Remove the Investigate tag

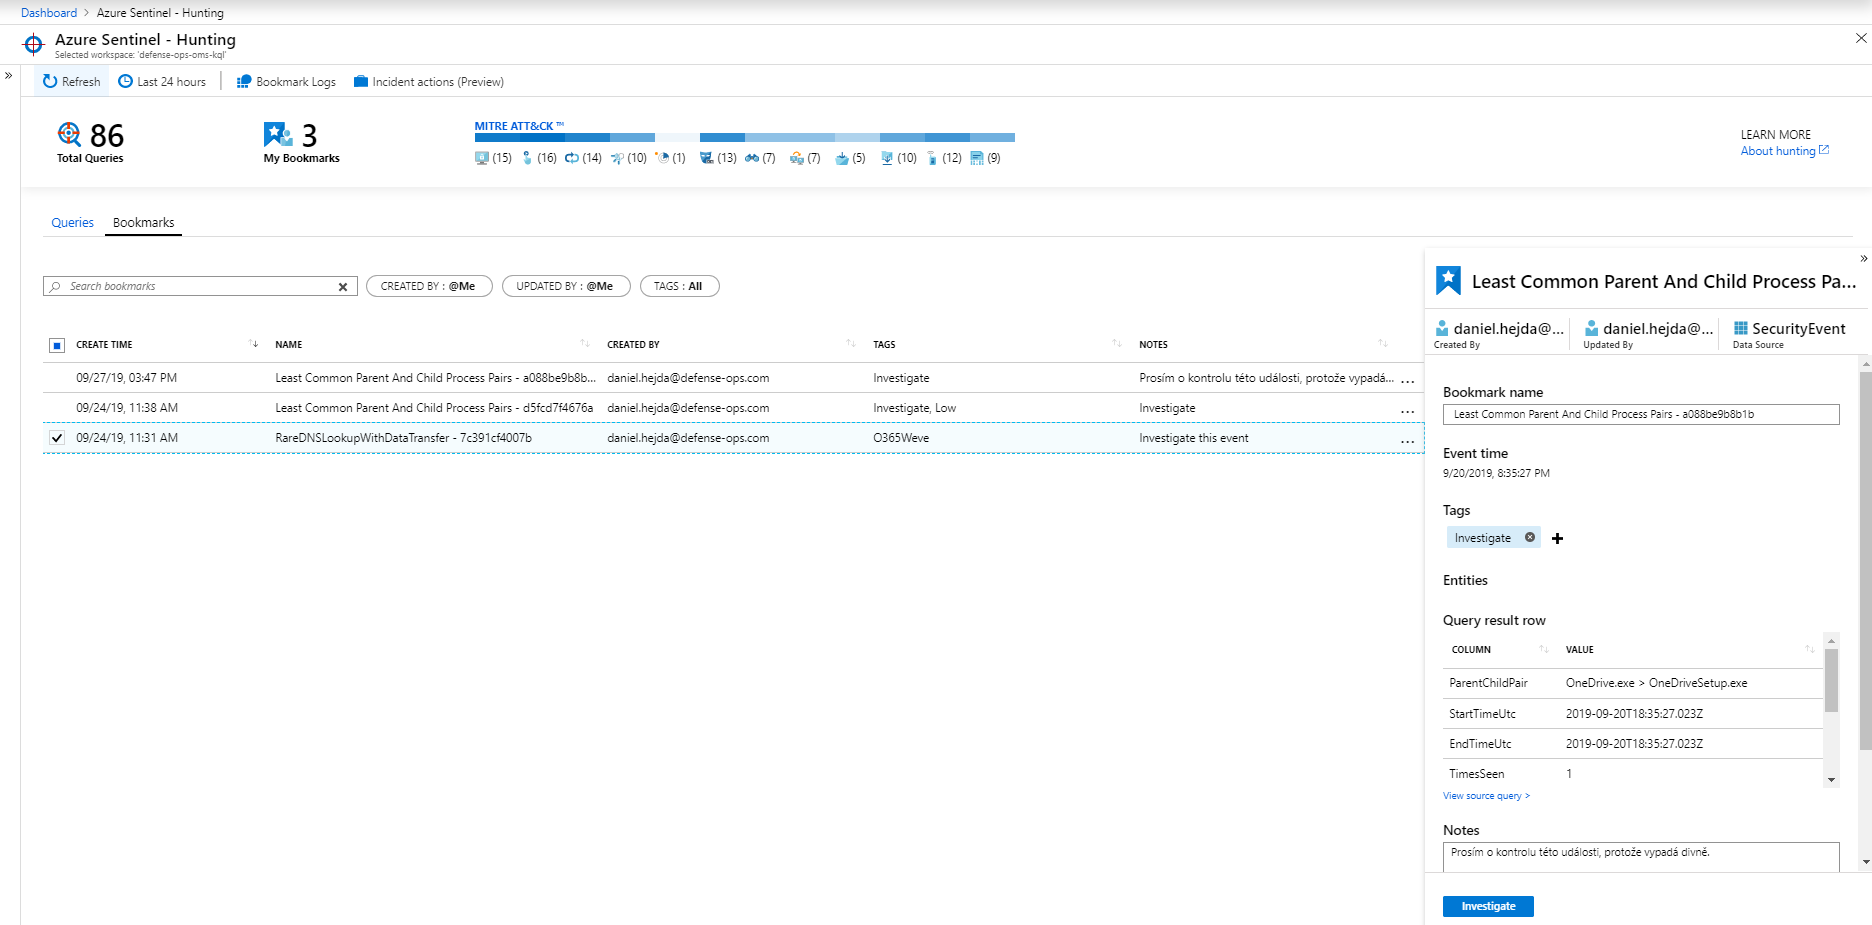pyautogui.click(x=1530, y=537)
